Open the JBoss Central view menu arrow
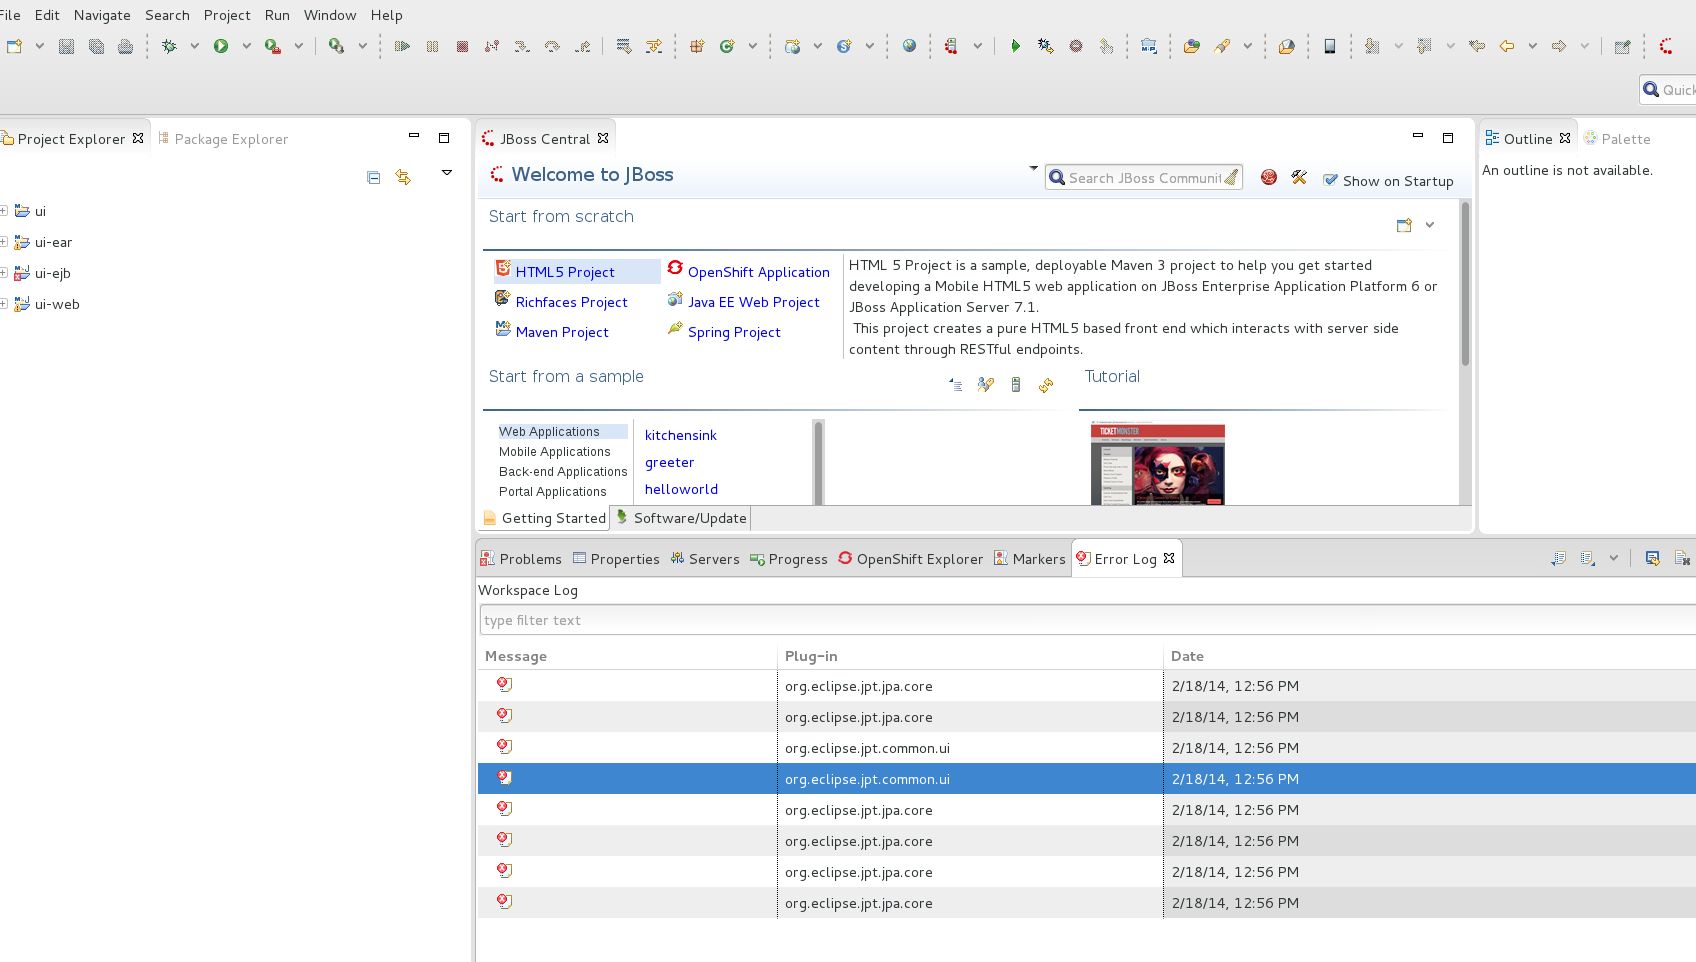 click(x=1034, y=168)
